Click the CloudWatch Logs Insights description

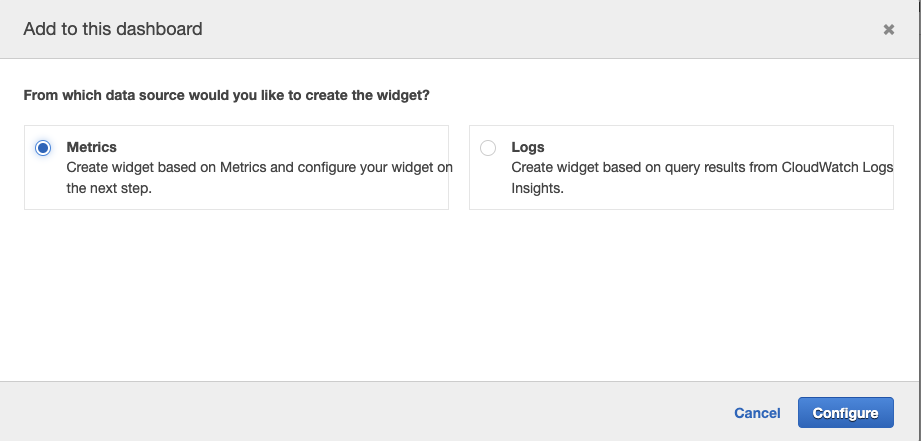click(702, 167)
